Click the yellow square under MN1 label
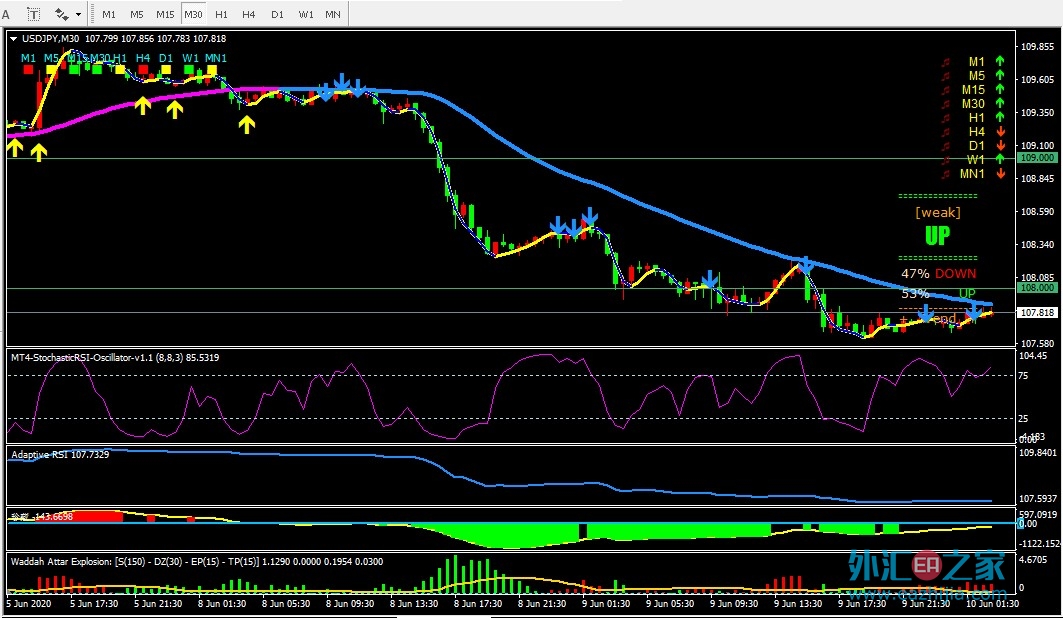The image size is (1063, 618). point(212,69)
